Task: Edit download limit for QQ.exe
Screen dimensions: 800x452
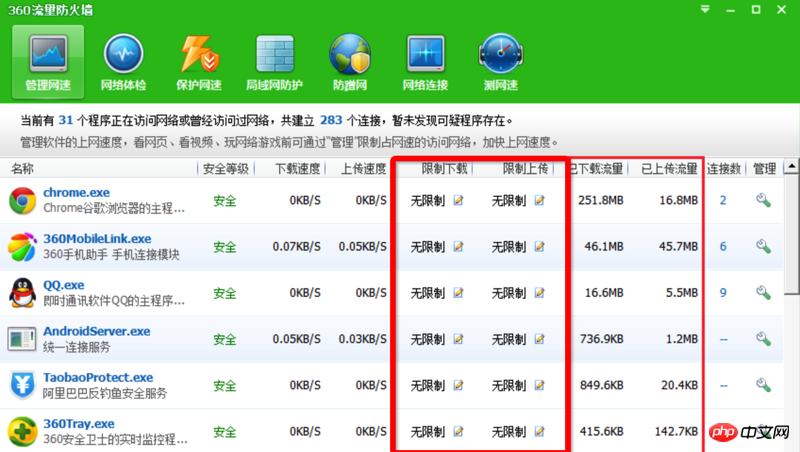Action: pyautogui.click(x=458, y=293)
